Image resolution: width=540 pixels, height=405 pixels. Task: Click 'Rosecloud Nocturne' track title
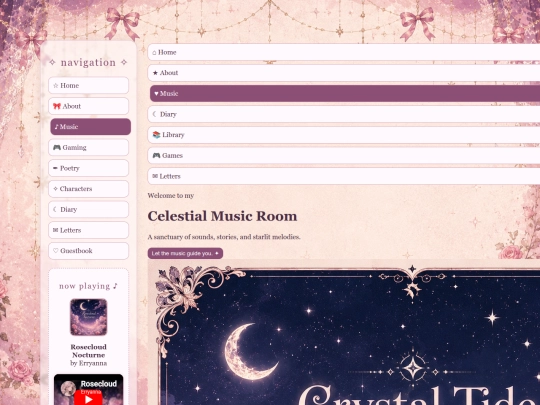click(89, 351)
